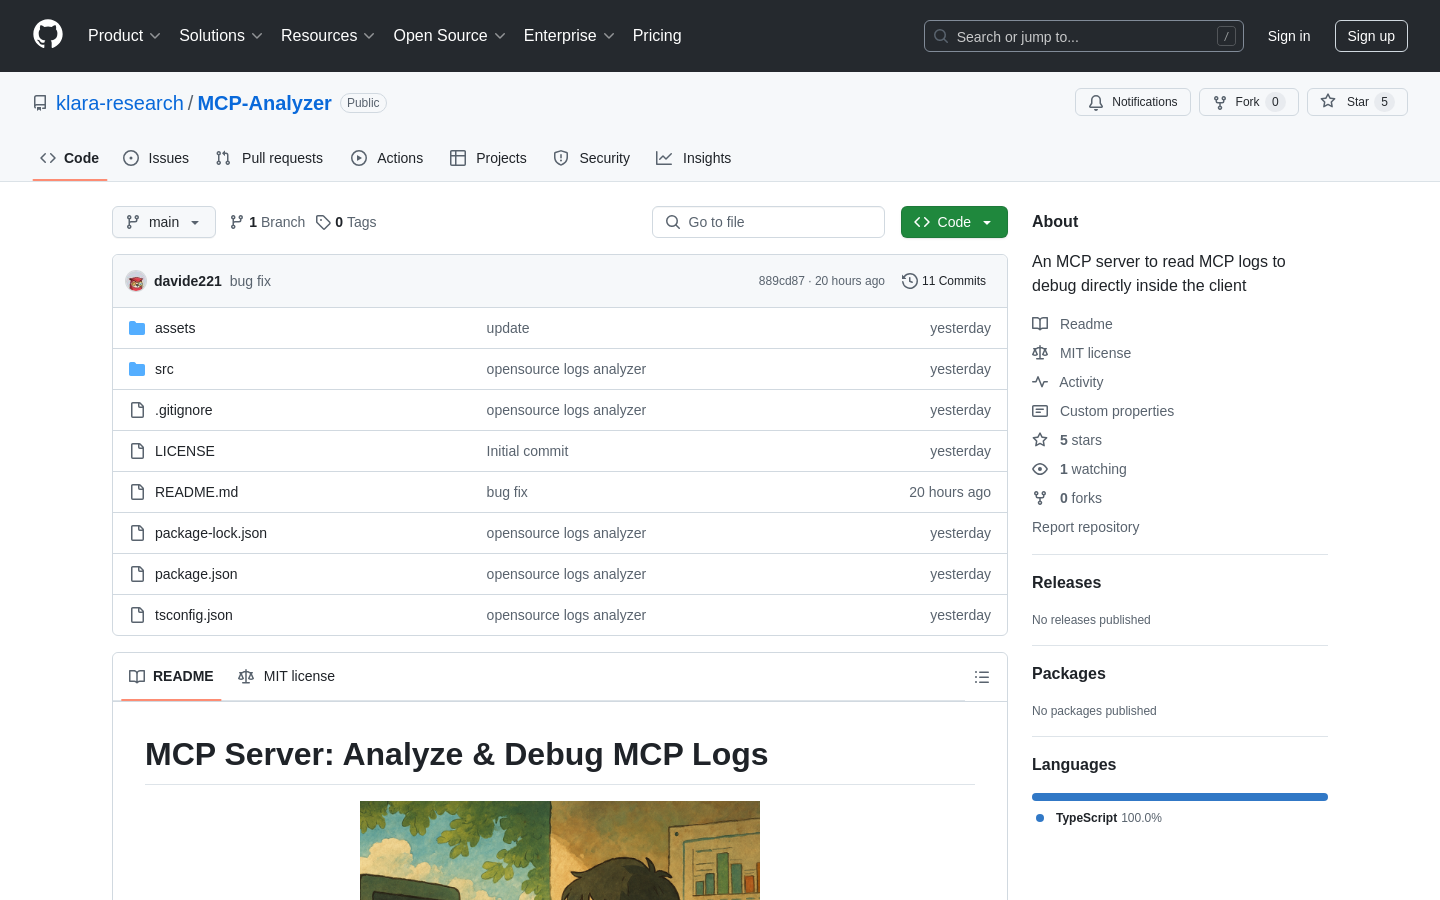The image size is (1440, 900).
Task: Expand the Resources menu
Action: 328,36
